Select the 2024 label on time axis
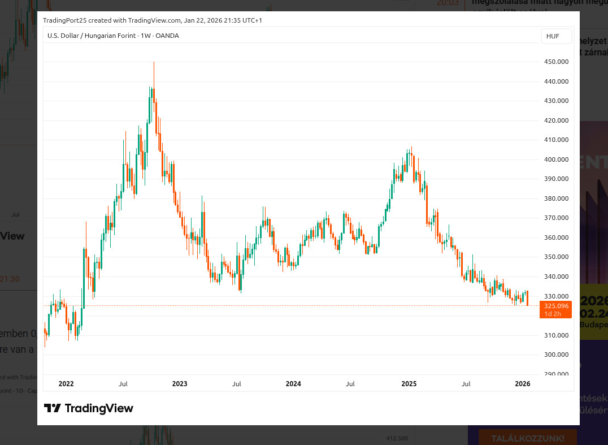Viewport: 608px width, 445px height. (x=293, y=383)
